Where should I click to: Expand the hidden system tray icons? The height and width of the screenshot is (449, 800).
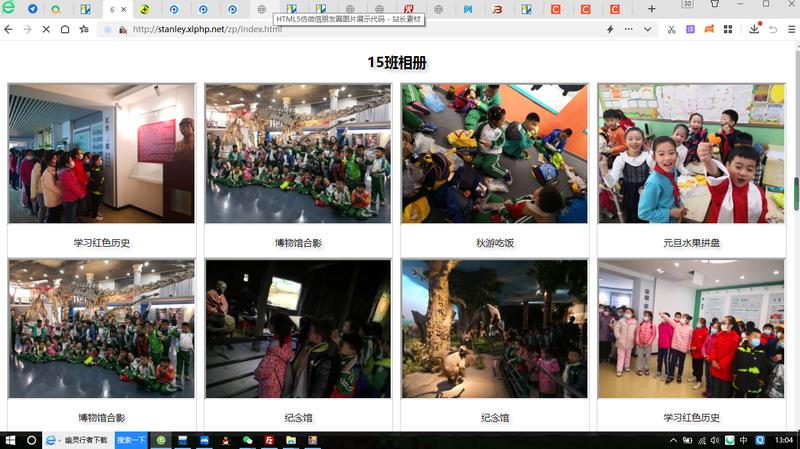673,440
